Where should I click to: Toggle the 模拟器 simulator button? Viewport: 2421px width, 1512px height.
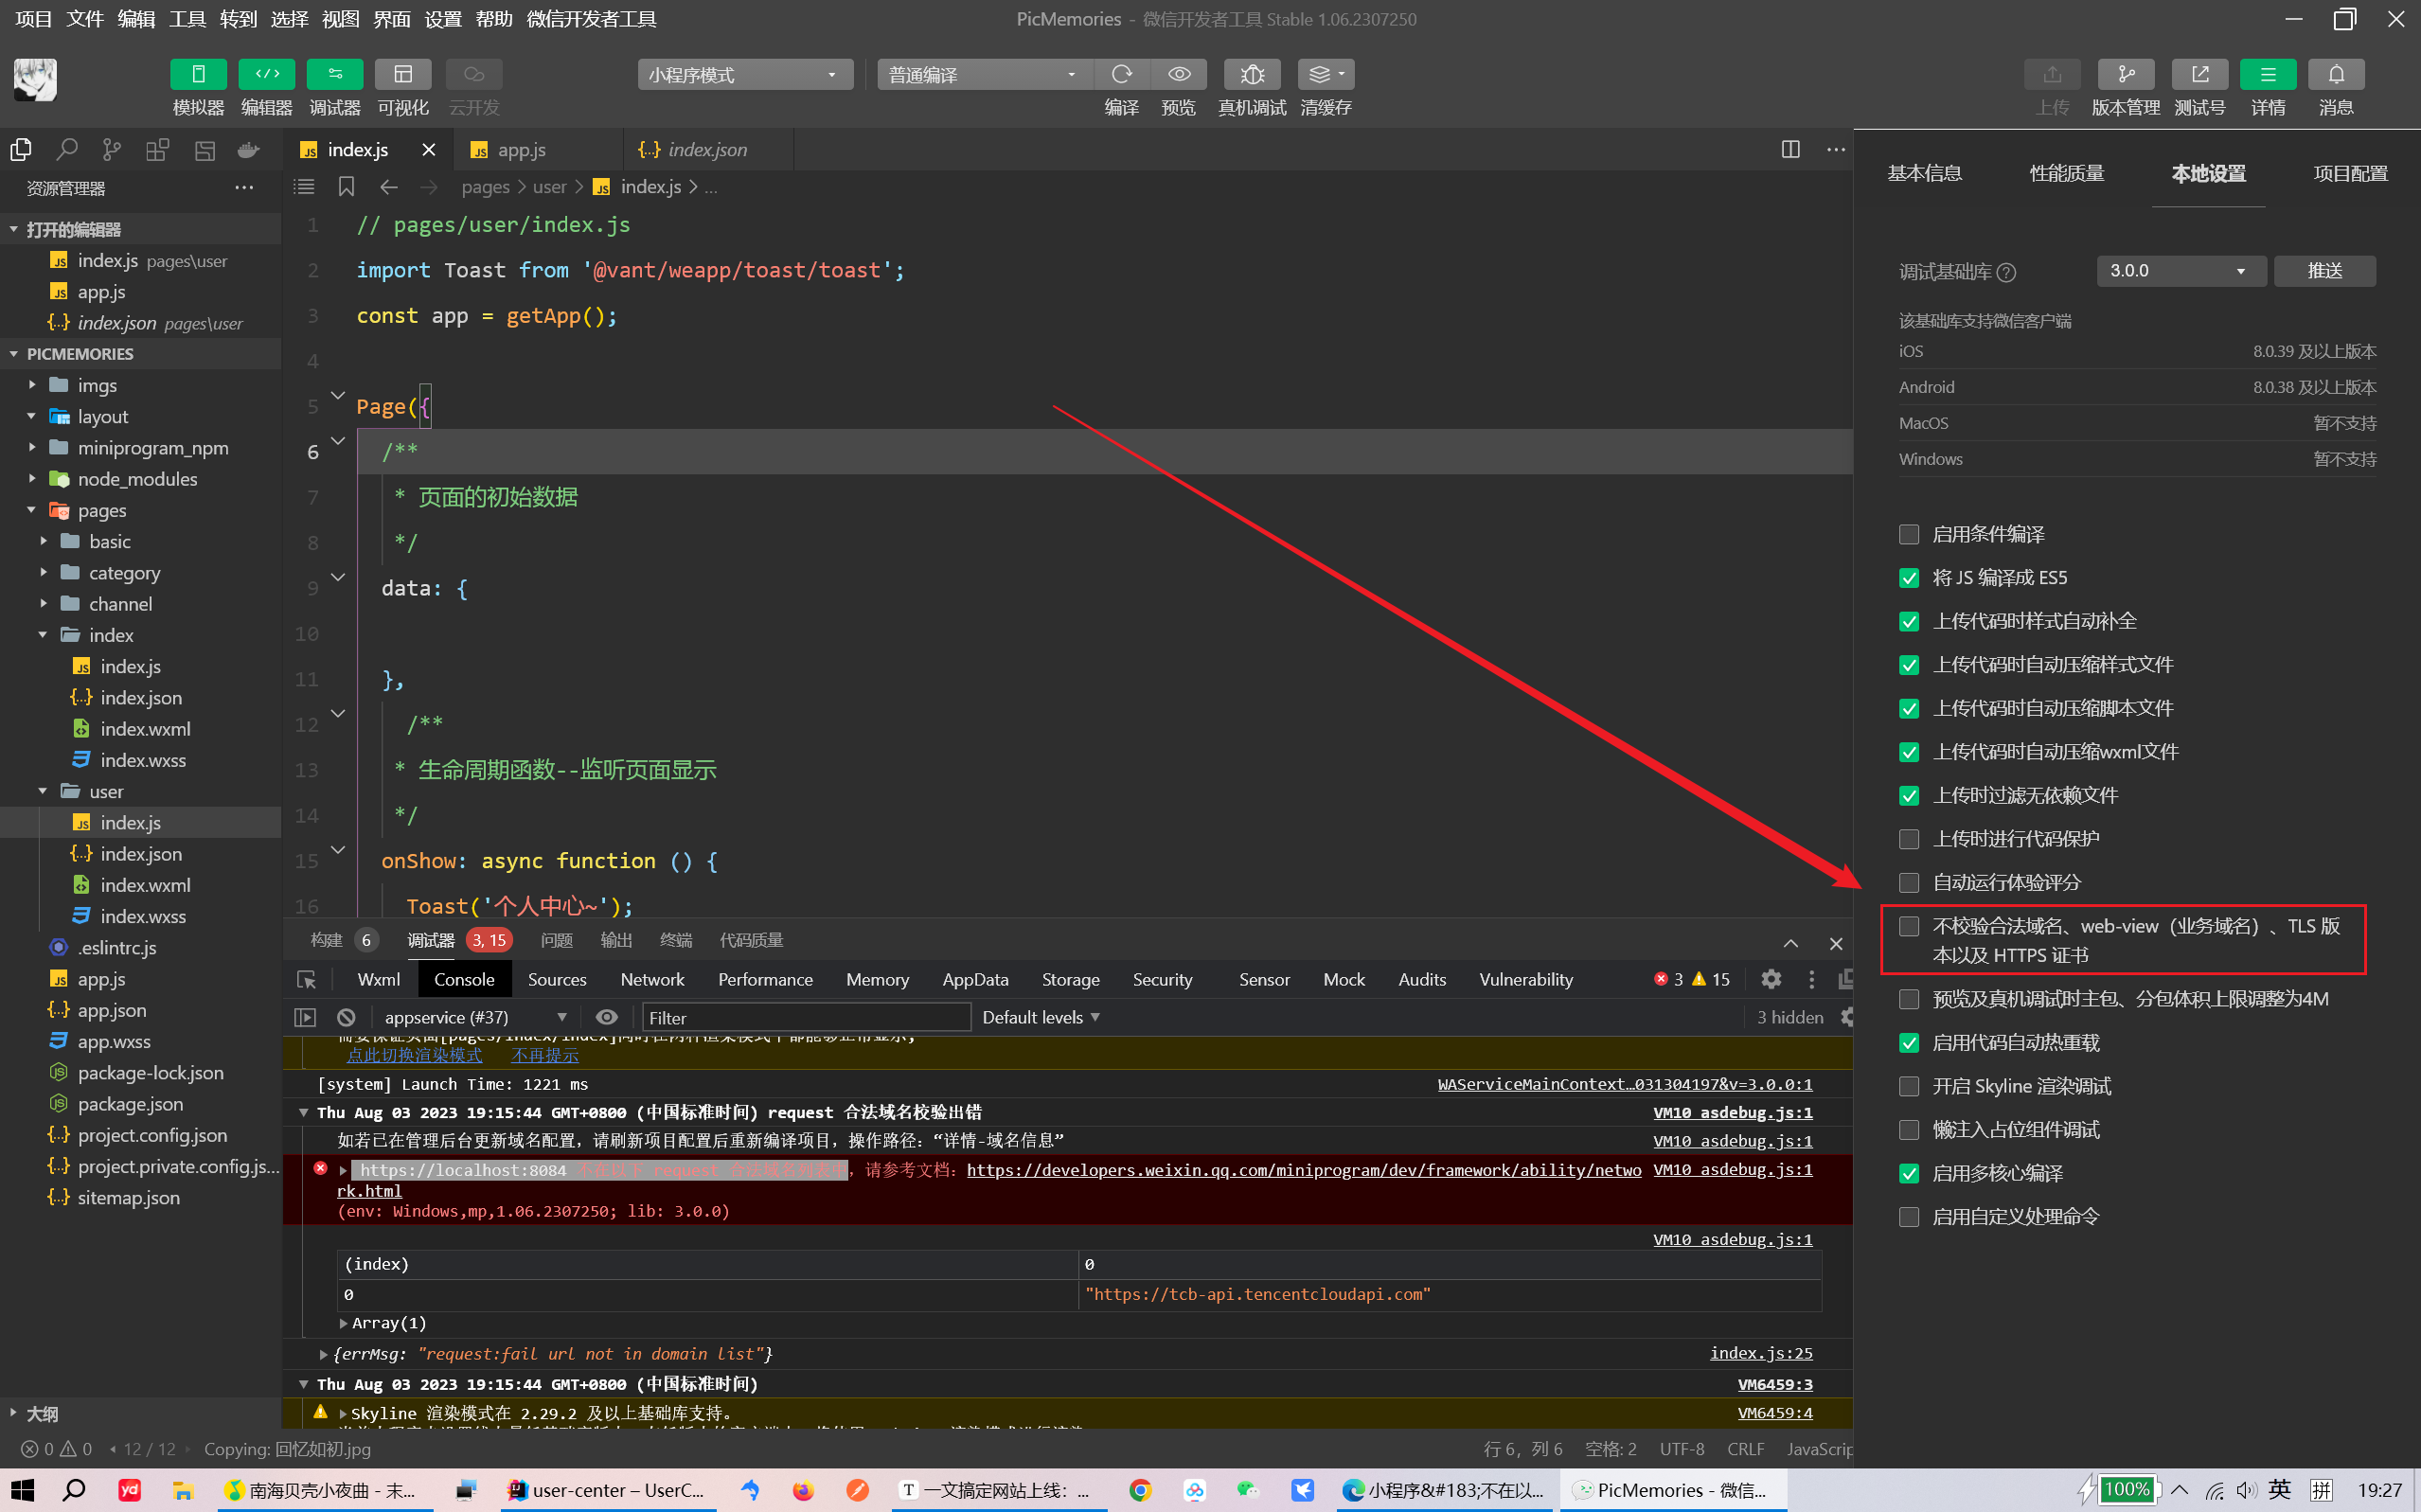point(198,74)
